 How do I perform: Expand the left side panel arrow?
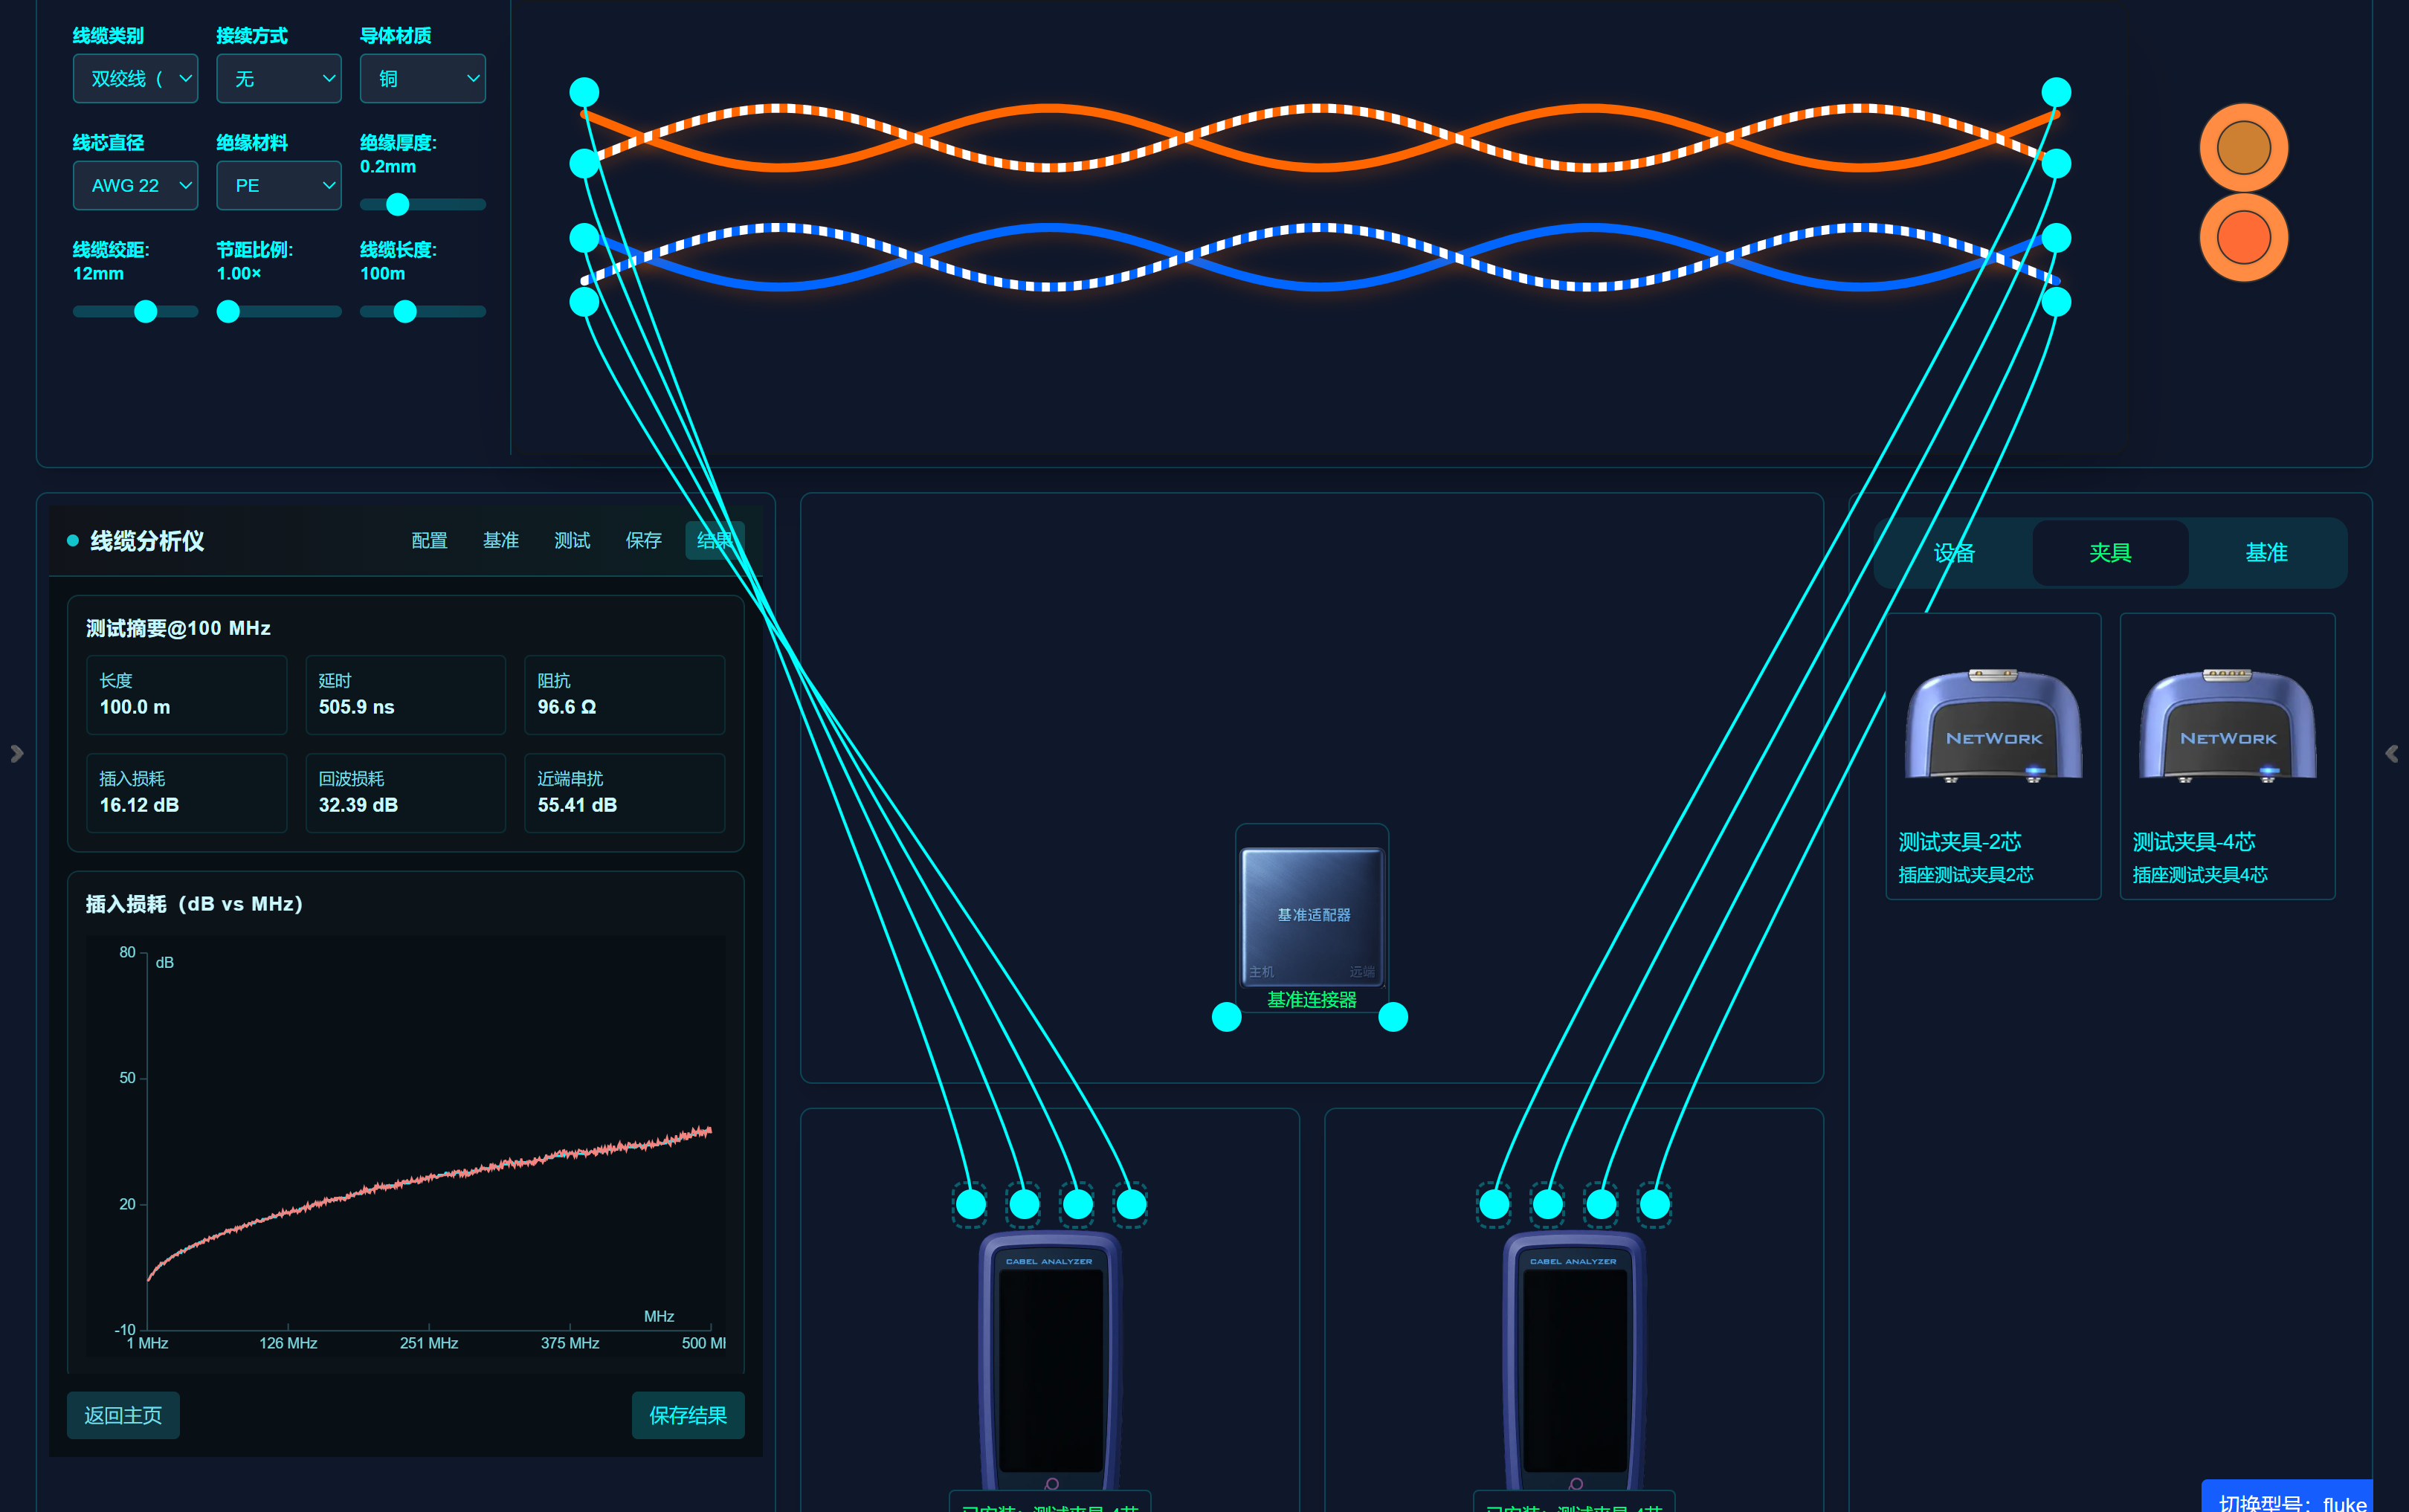coord(17,753)
